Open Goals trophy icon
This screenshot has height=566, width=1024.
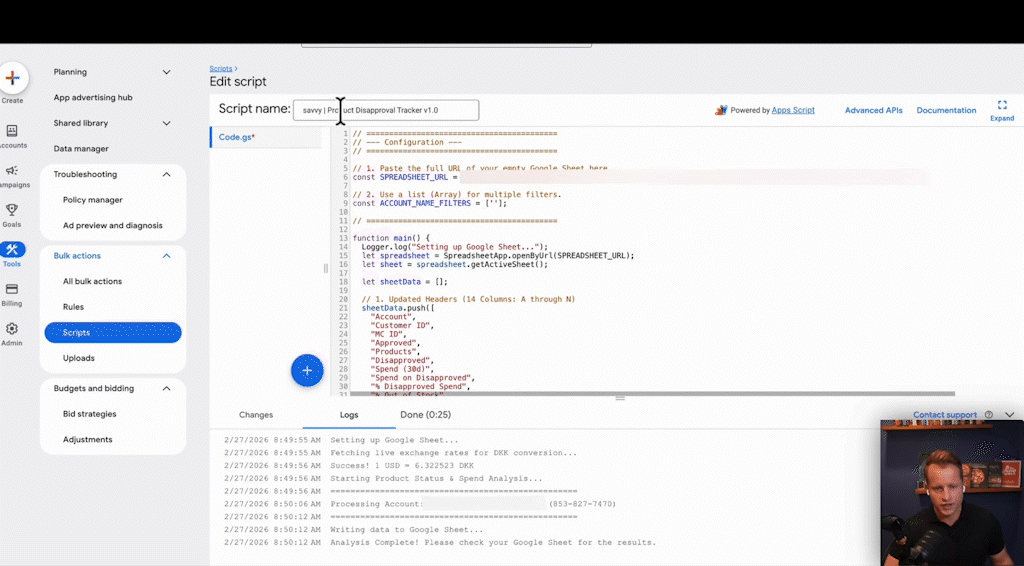coord(12,210)
